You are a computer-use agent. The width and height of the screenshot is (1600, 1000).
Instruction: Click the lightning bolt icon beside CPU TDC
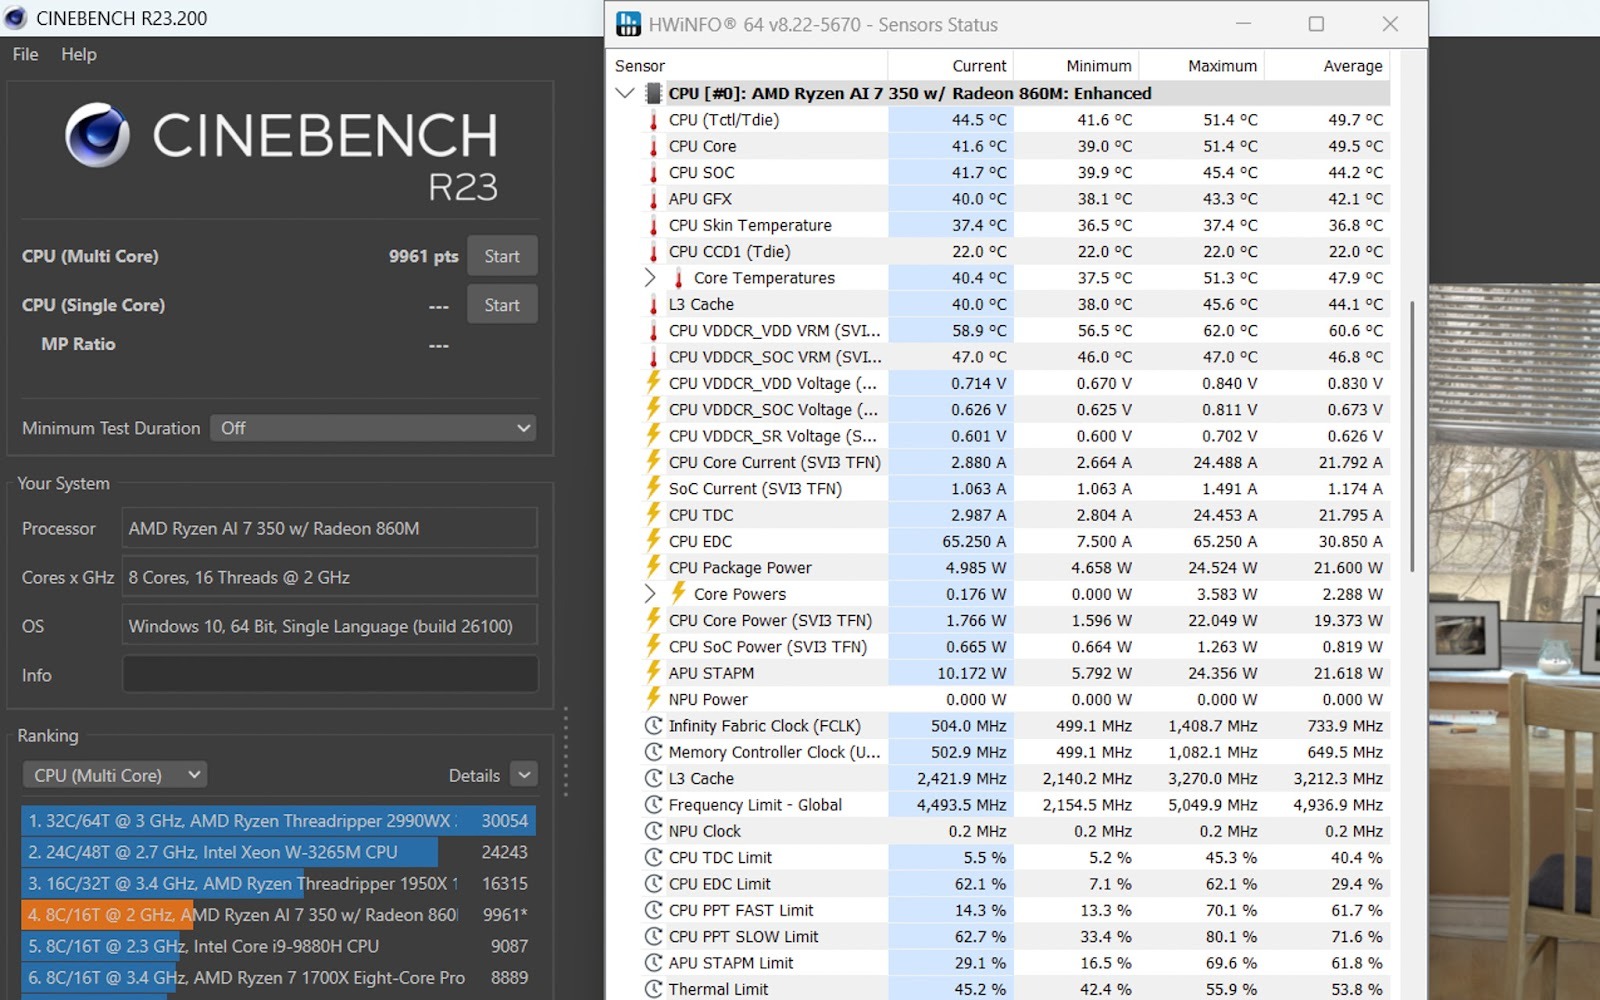pyautogui.click(x=654, y=514)
